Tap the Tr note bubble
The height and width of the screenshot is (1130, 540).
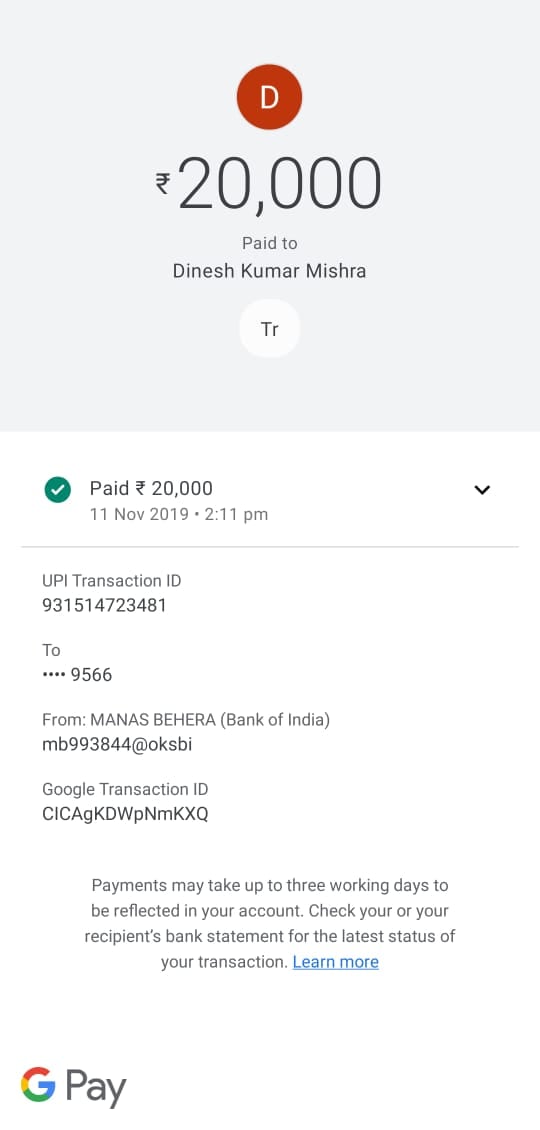[270, 329]
